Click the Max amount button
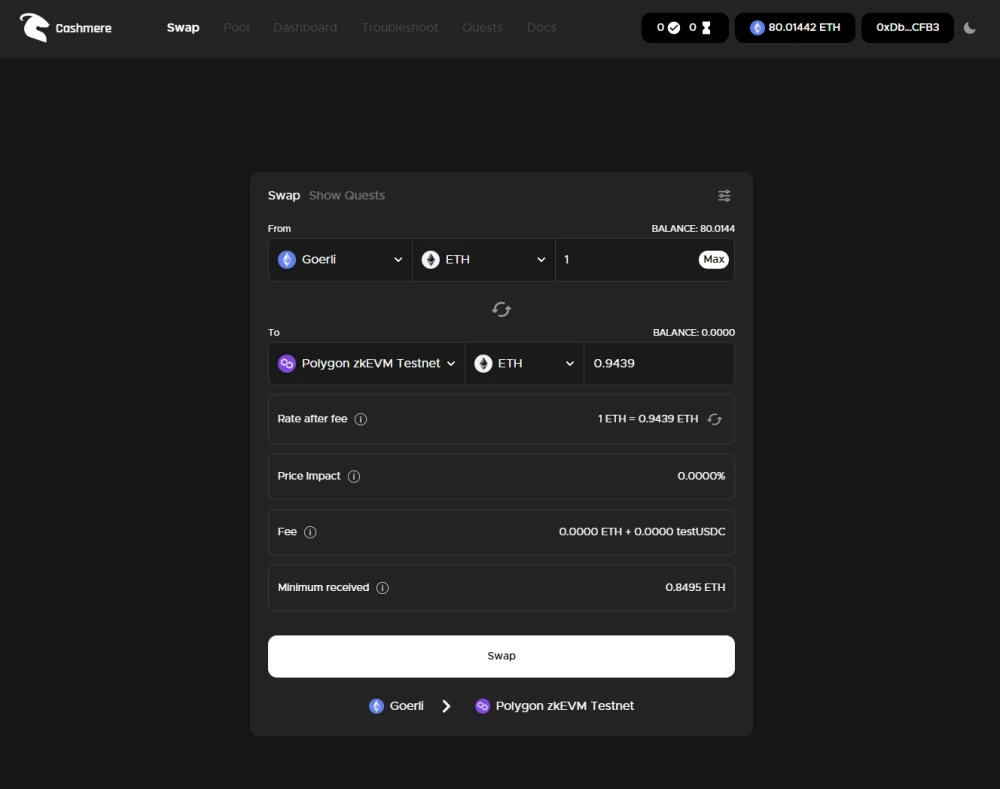The image size is (1000, 789). point(714,259)
